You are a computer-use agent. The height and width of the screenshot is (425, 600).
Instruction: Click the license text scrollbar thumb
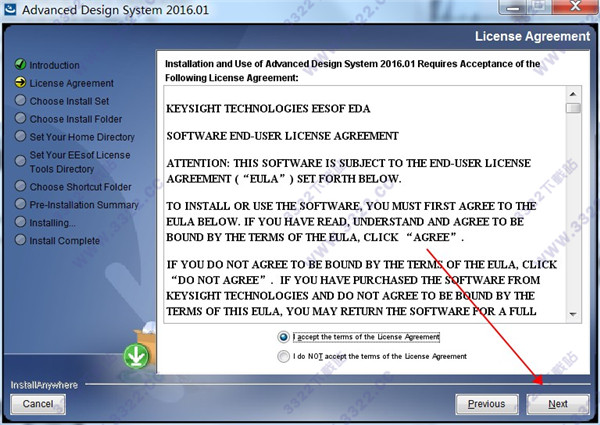(573, 108)
